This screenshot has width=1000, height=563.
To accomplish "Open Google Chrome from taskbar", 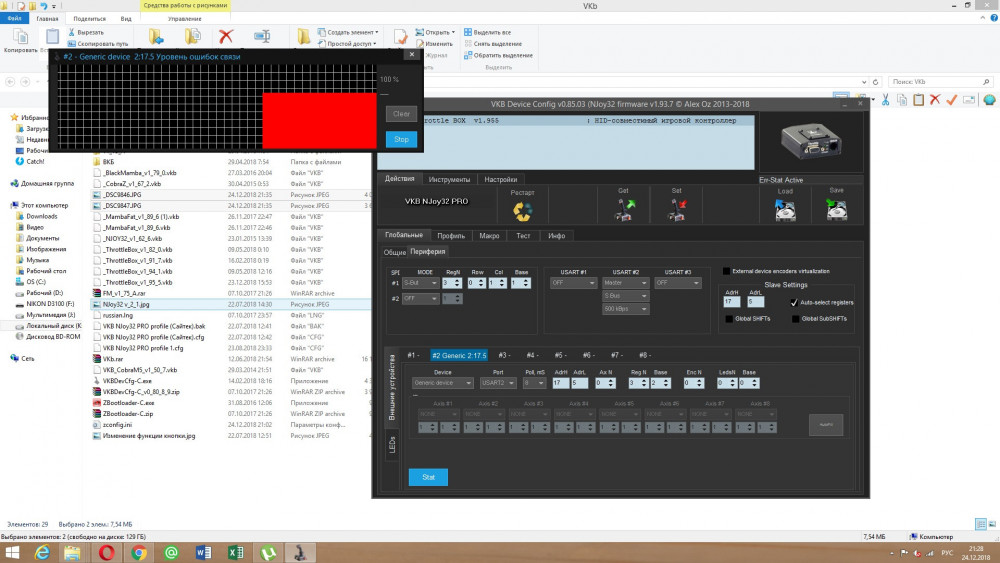I will pos(138,552).
